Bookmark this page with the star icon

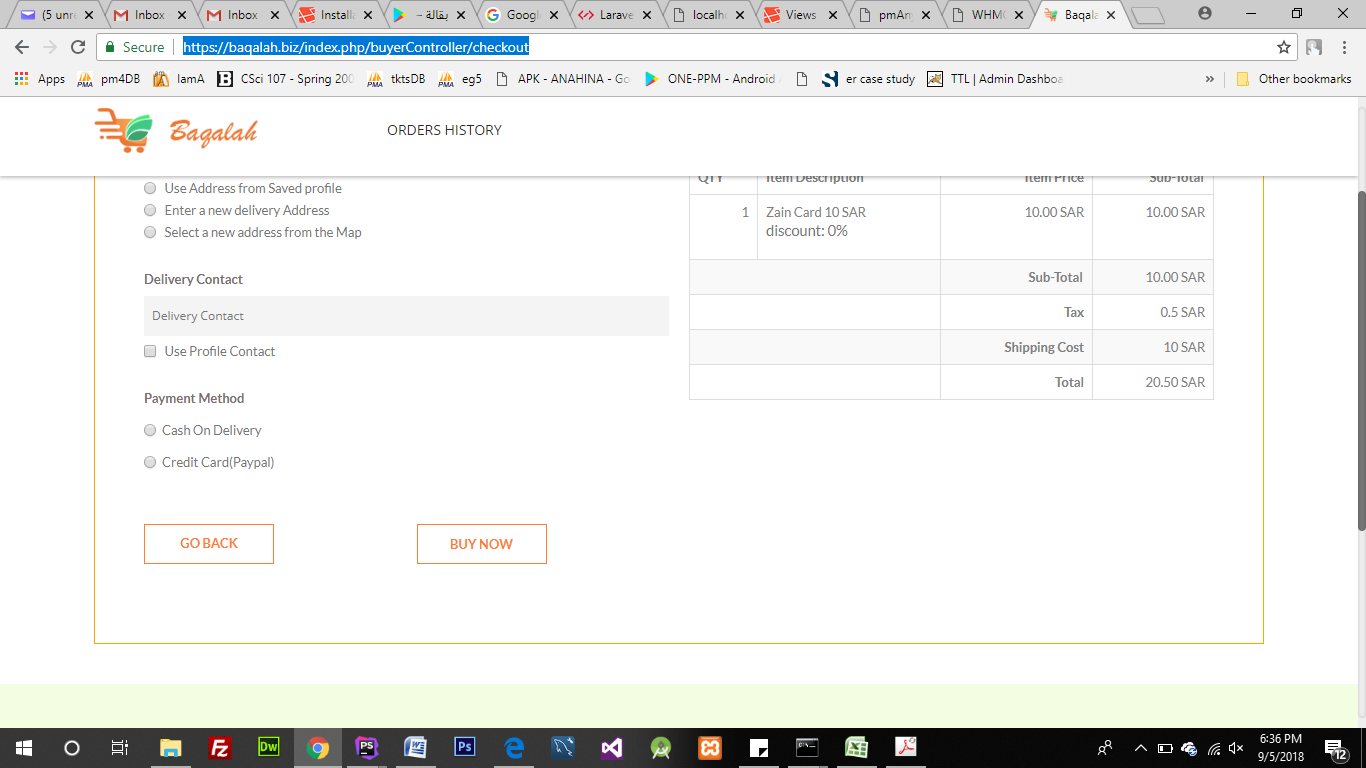click(x=1284, y=47)
